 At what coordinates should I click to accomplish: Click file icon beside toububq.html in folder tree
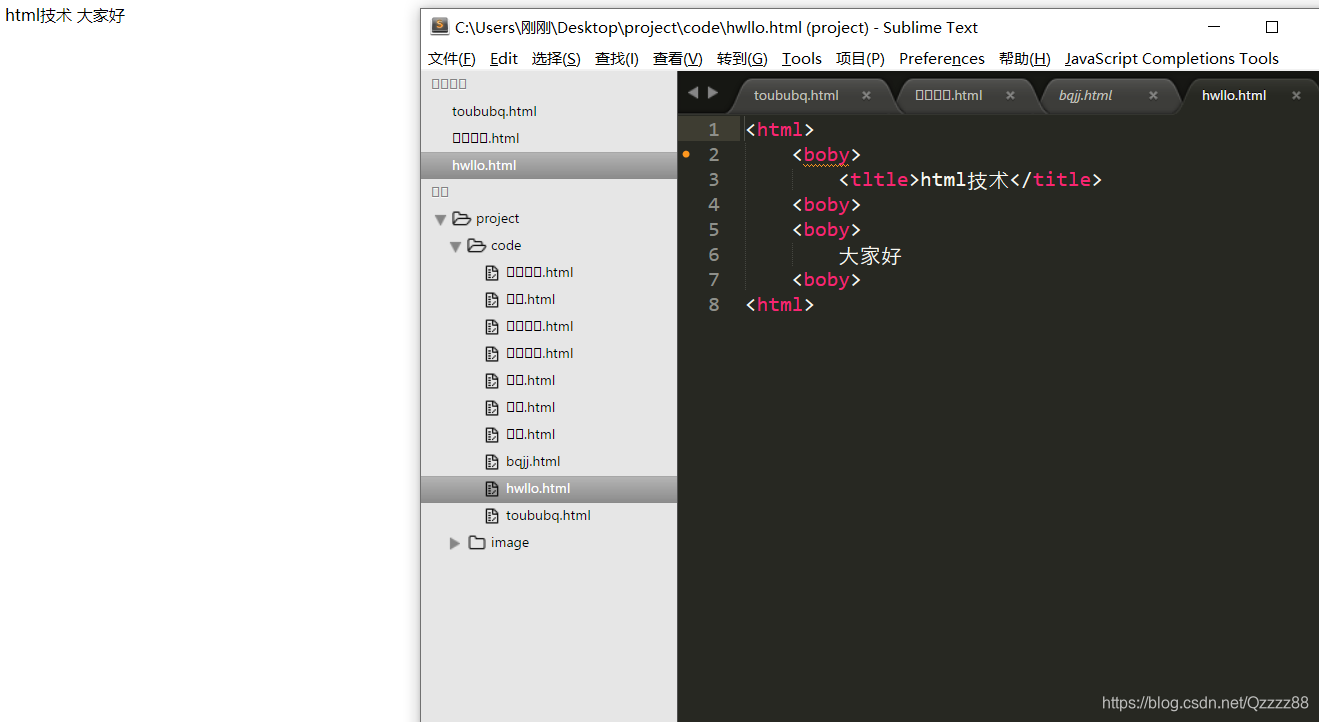coord(491,515)
